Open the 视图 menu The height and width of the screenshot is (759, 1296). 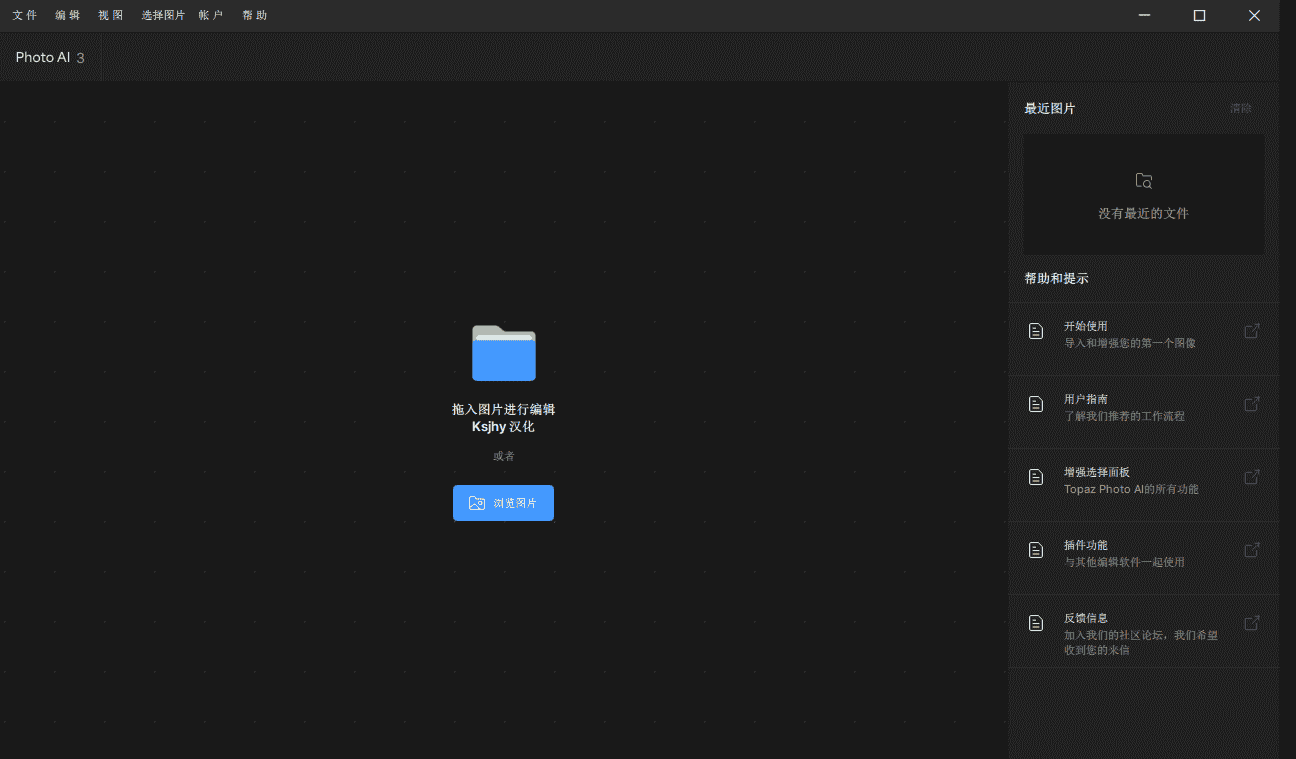click(111, 15)
